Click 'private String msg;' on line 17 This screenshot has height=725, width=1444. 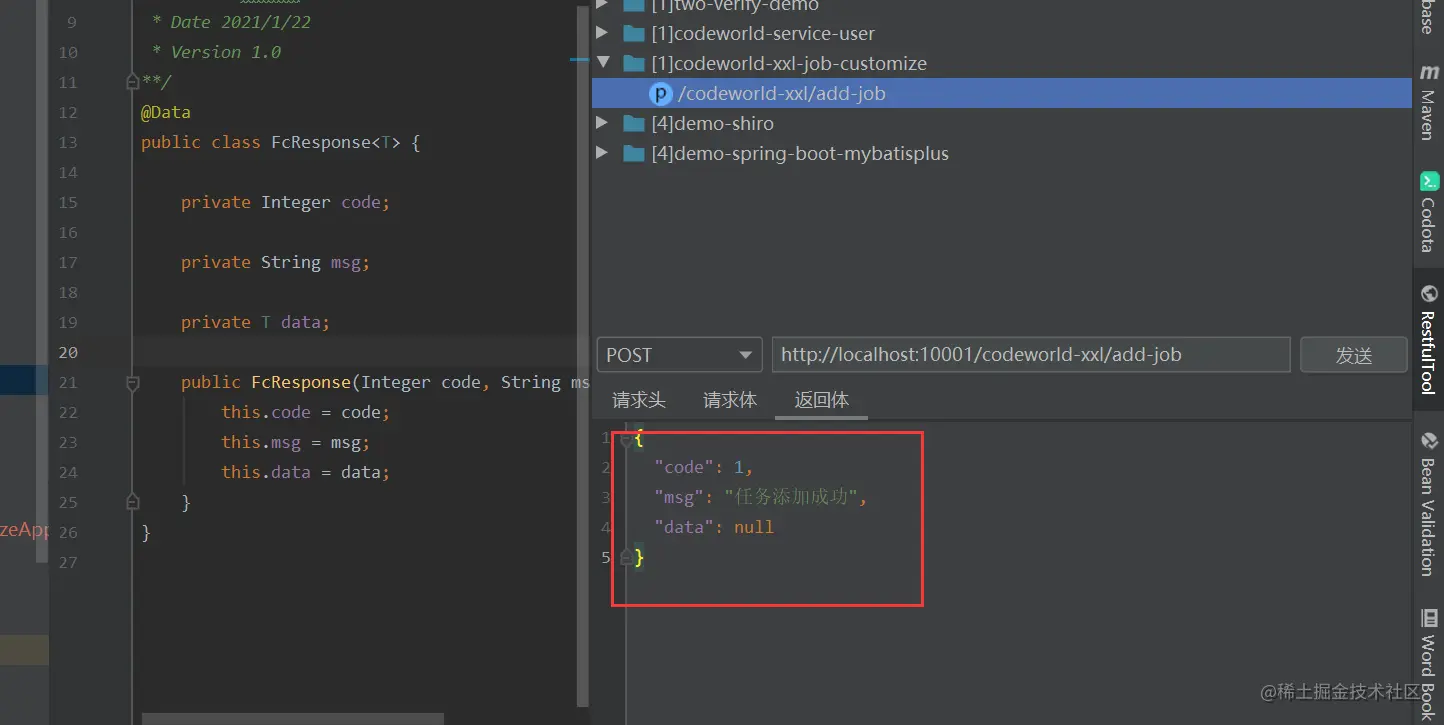(x=275, y=262)
